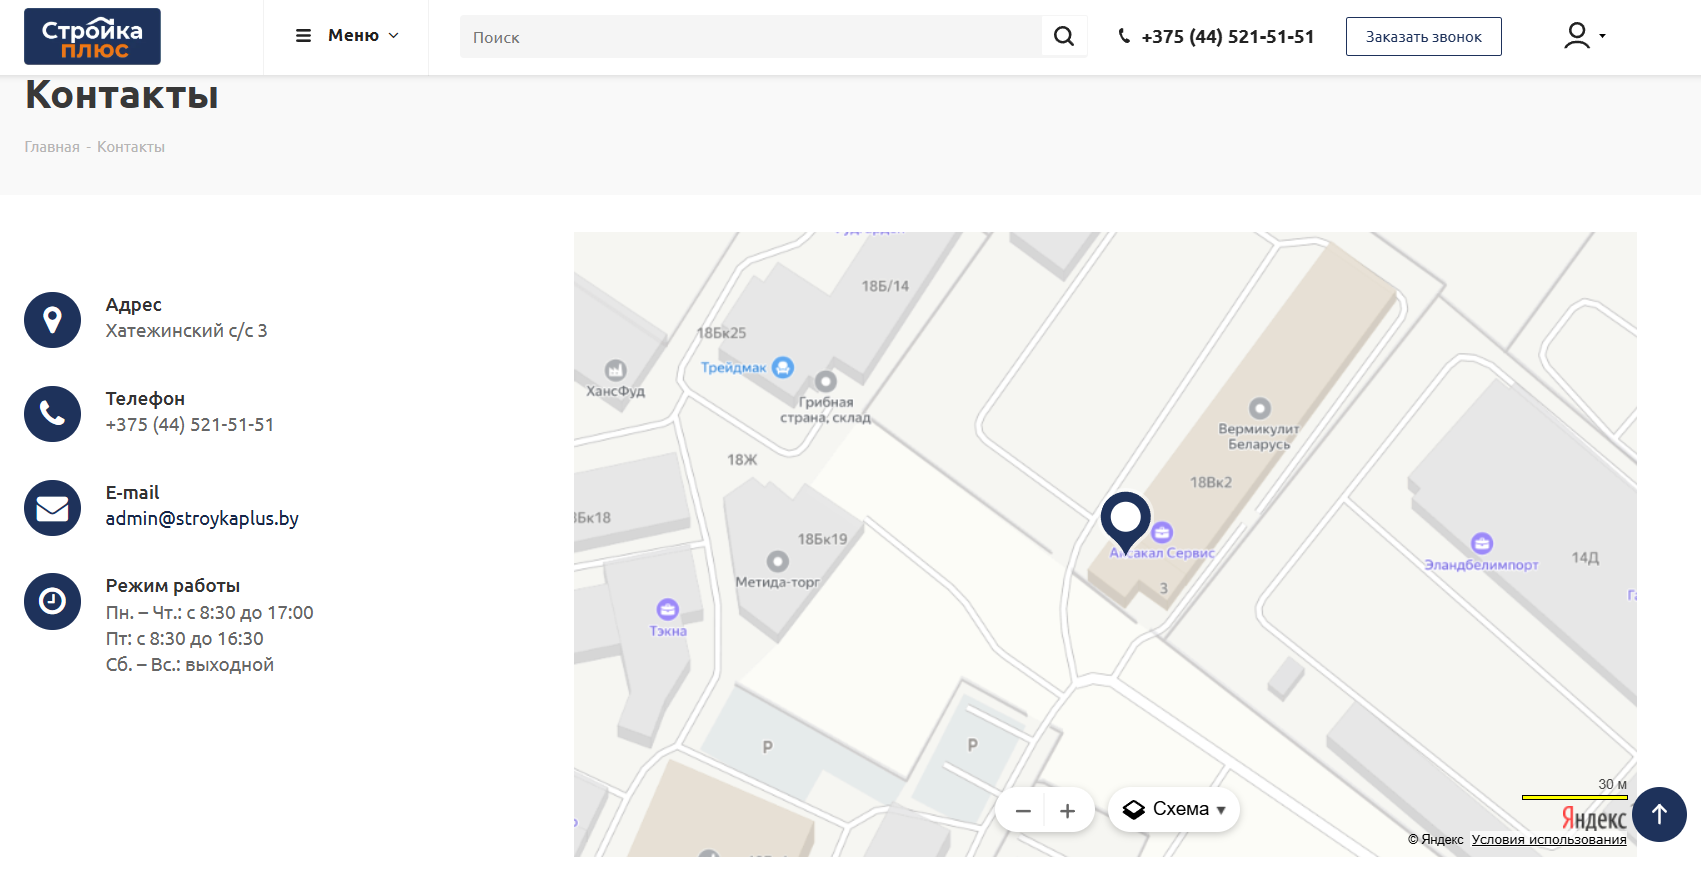Click the Трейдмак map marker
The height and width of the screenshot is (870, 1701).
tap(783, 368)
